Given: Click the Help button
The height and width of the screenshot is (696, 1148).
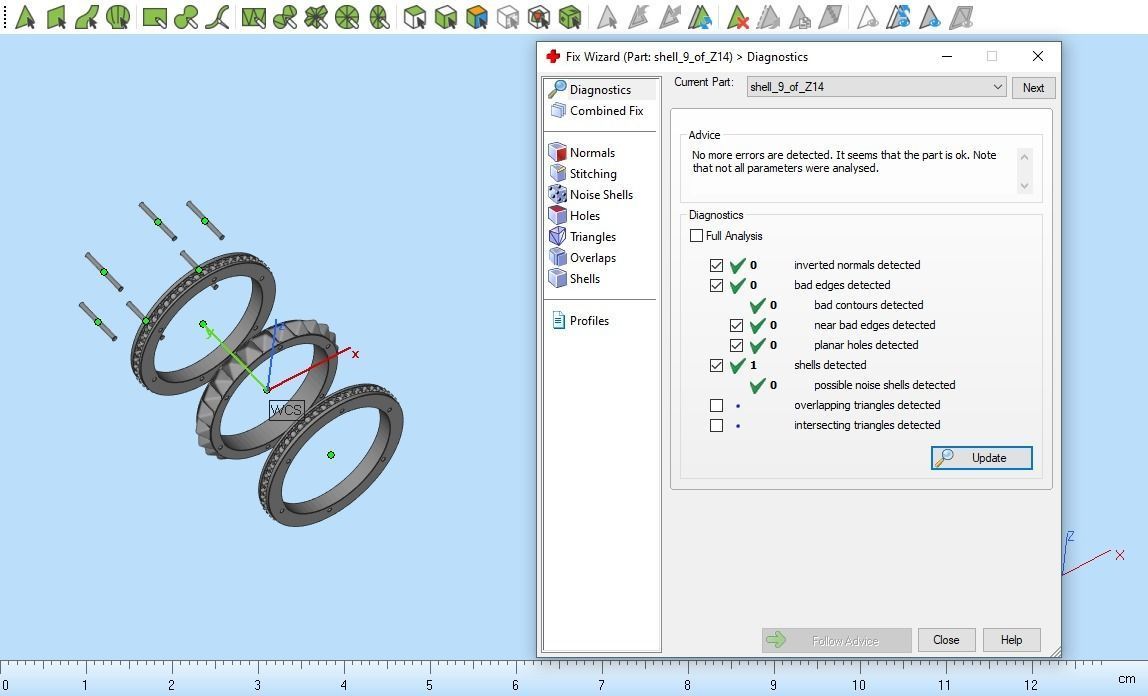Looking at the screenshot, I should coord(1011,640).
